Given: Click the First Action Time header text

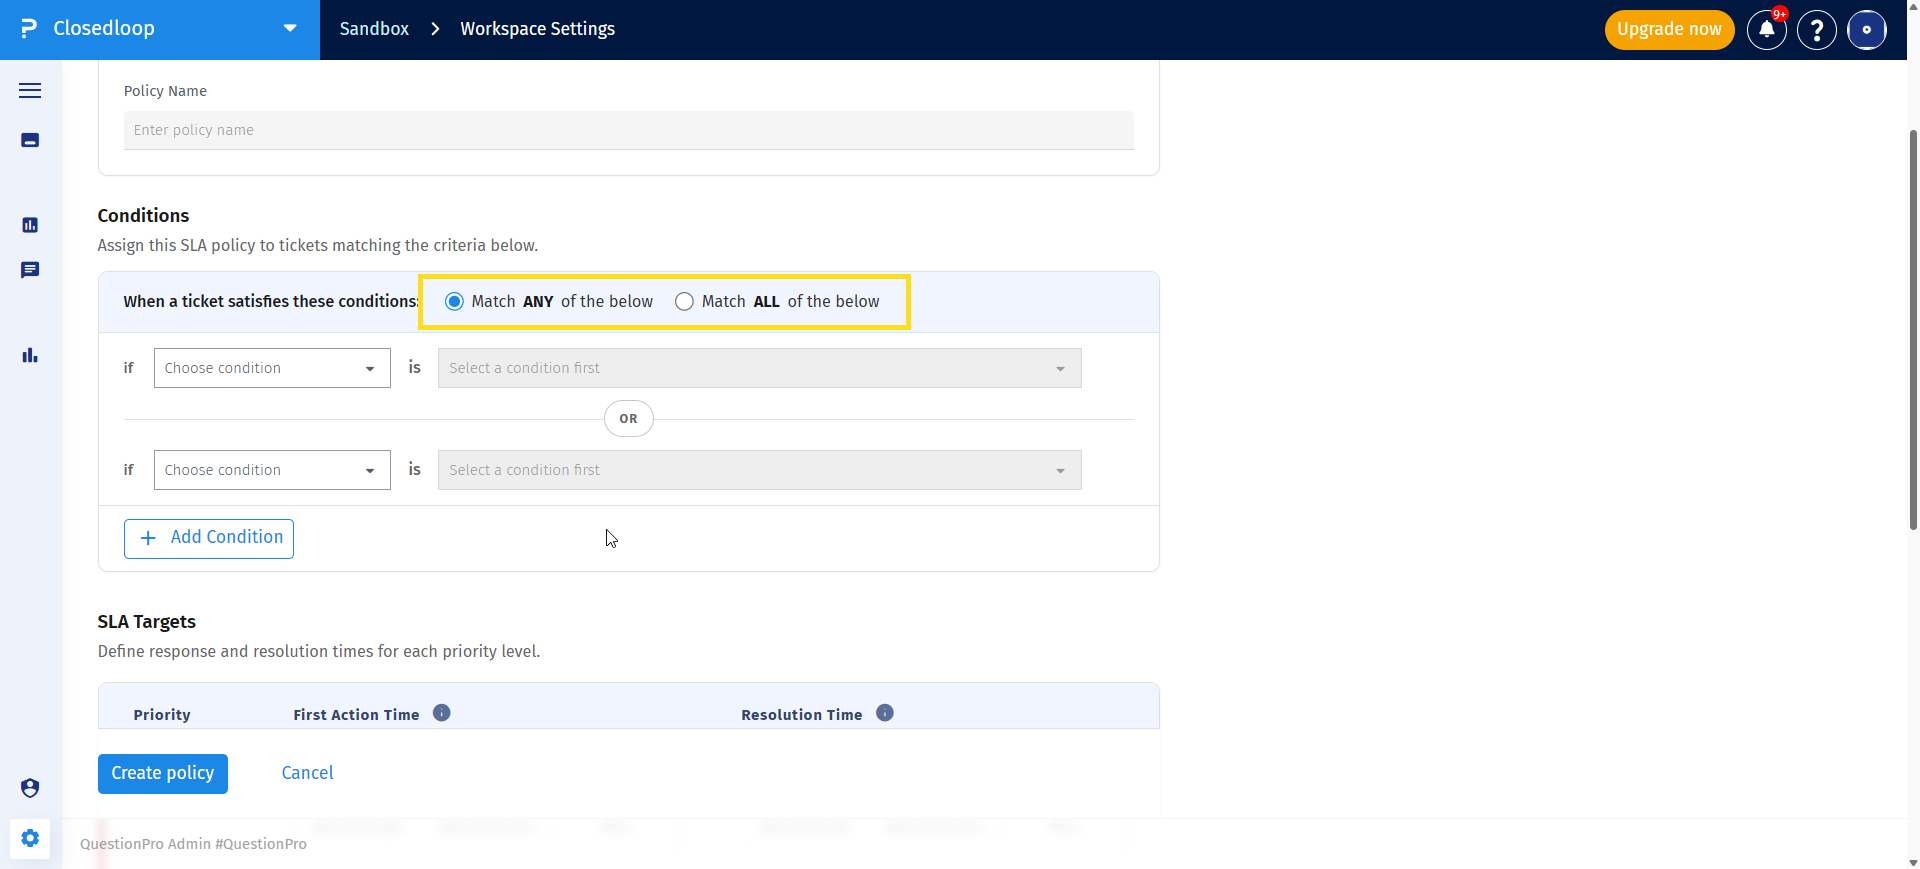Looking at the screenshot, I should (356, 715).
